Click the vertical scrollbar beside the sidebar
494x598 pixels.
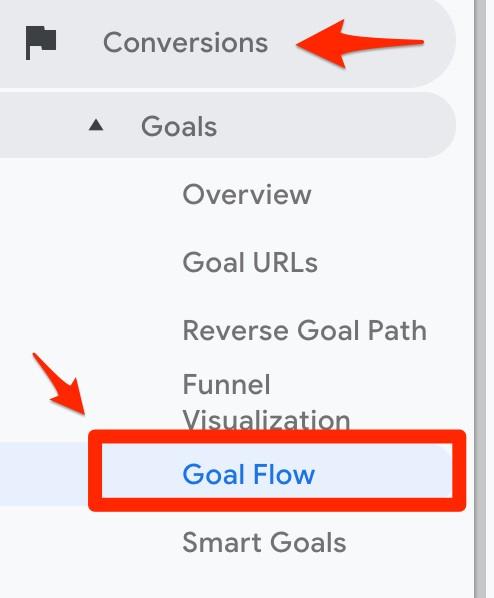click(480, 299)
